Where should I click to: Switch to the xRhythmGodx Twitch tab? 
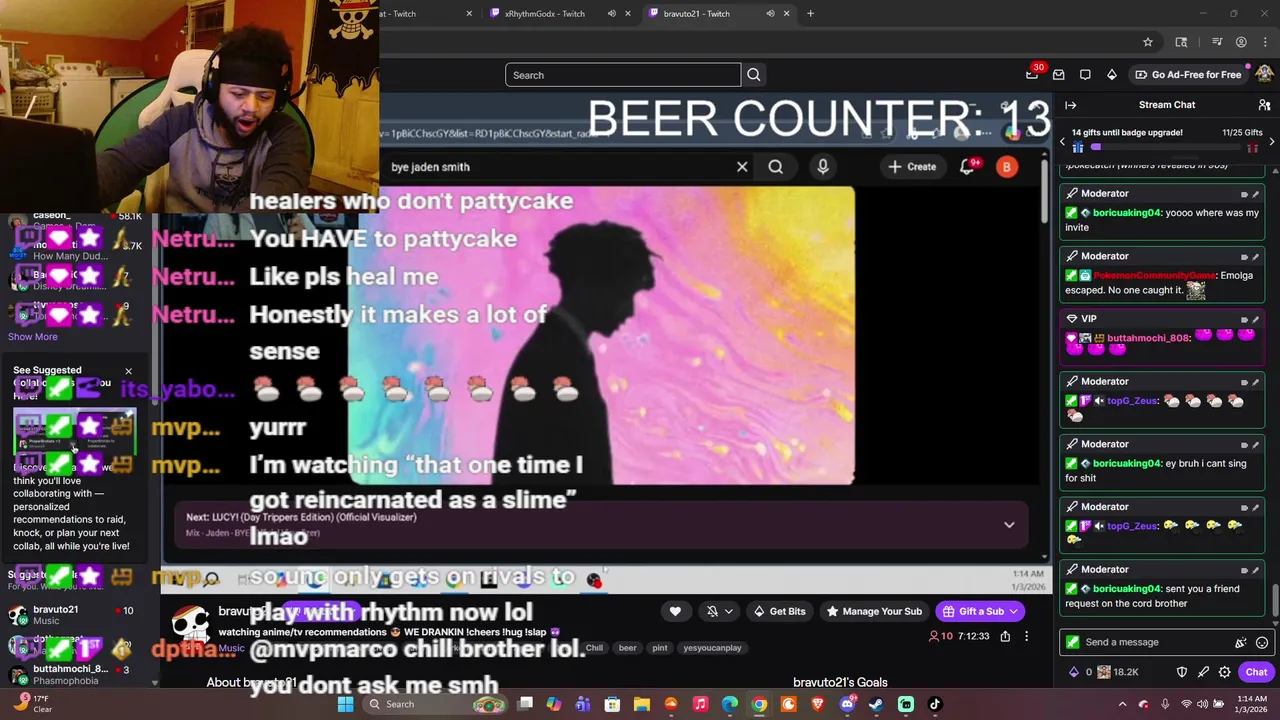click(545, 14)
